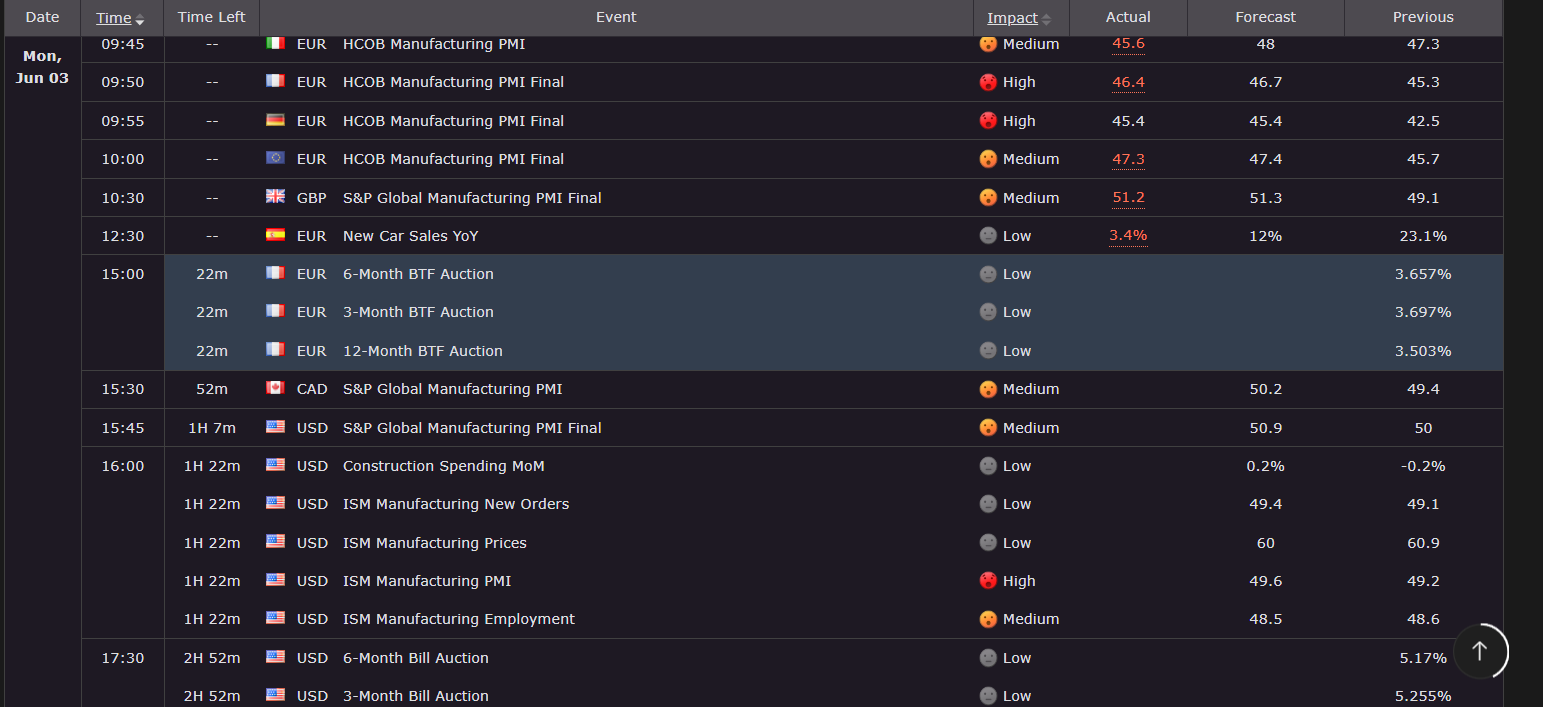Click the scroll-to-top arrow button
1543x707 pixels.
(x=1479, y=651)
